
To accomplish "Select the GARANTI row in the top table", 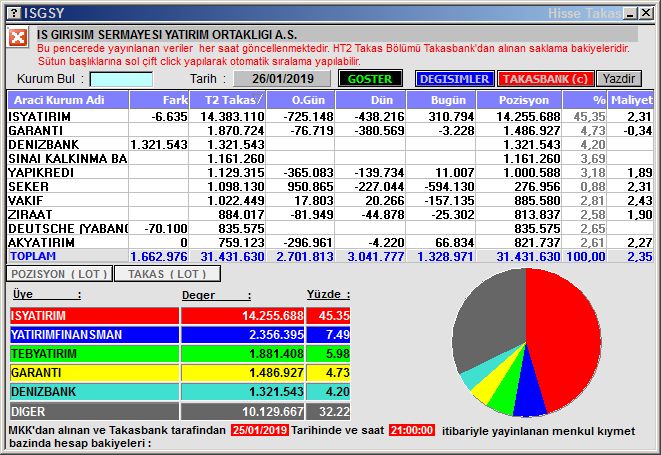I will point(330,130).
